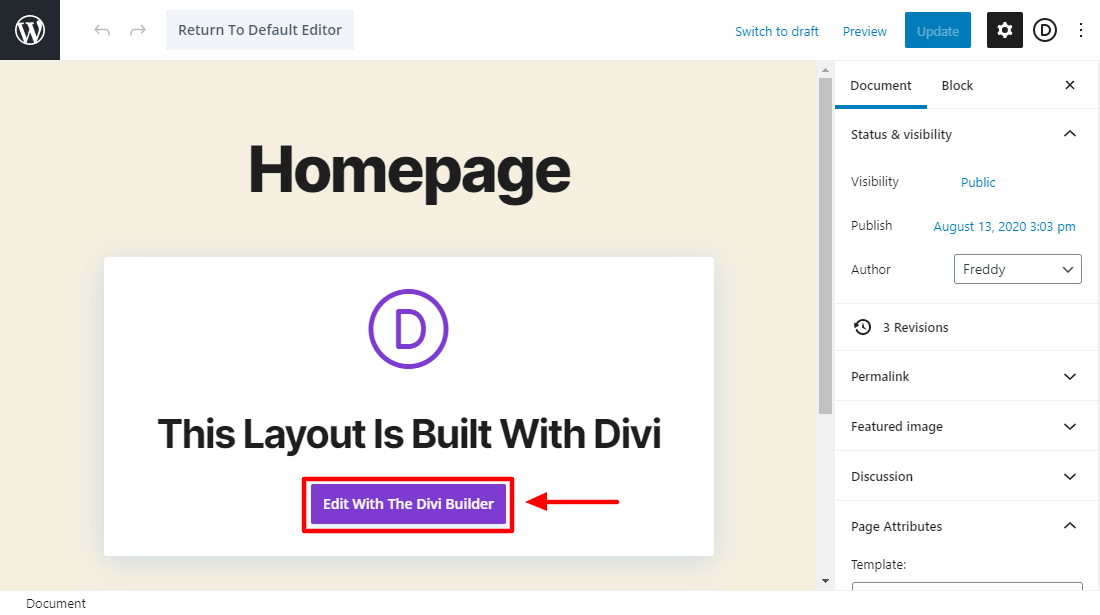
Task: Undo the last change
Action: (102, 30)
